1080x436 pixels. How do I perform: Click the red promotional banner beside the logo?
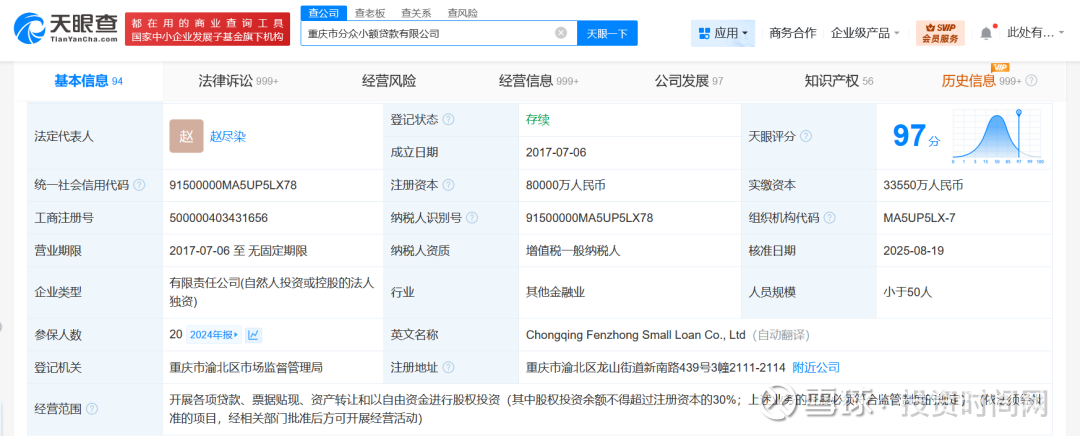[x=208, y=30]
